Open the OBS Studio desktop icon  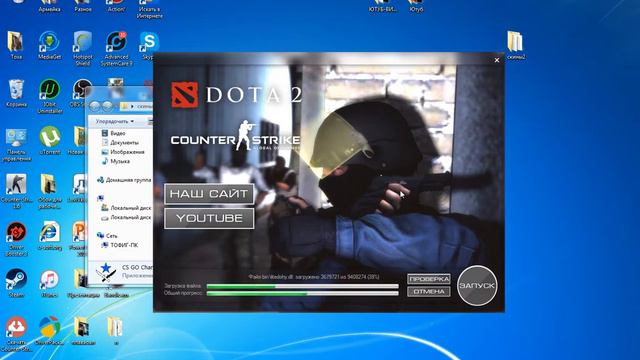[82, 93]
